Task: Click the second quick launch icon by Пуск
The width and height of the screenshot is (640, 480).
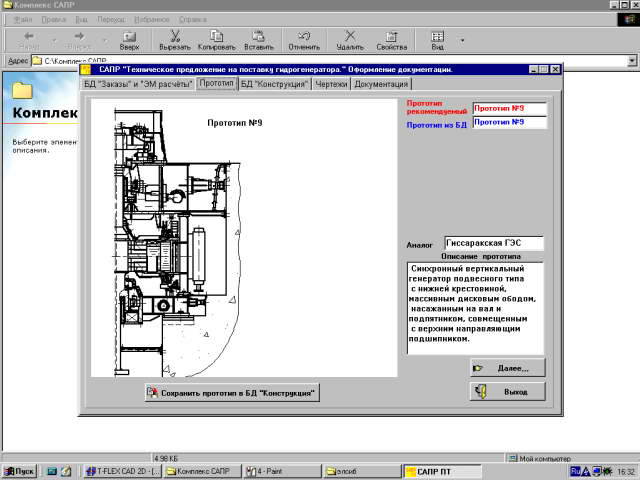Action: coord(66,471)
